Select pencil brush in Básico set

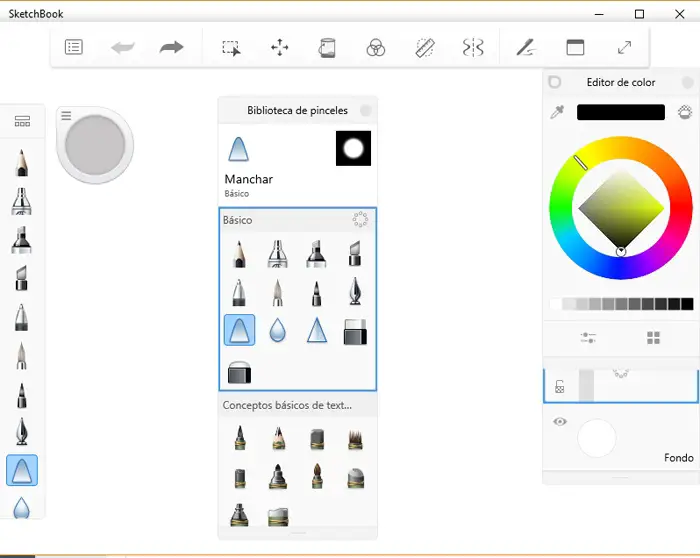click(x=239, y=254)
